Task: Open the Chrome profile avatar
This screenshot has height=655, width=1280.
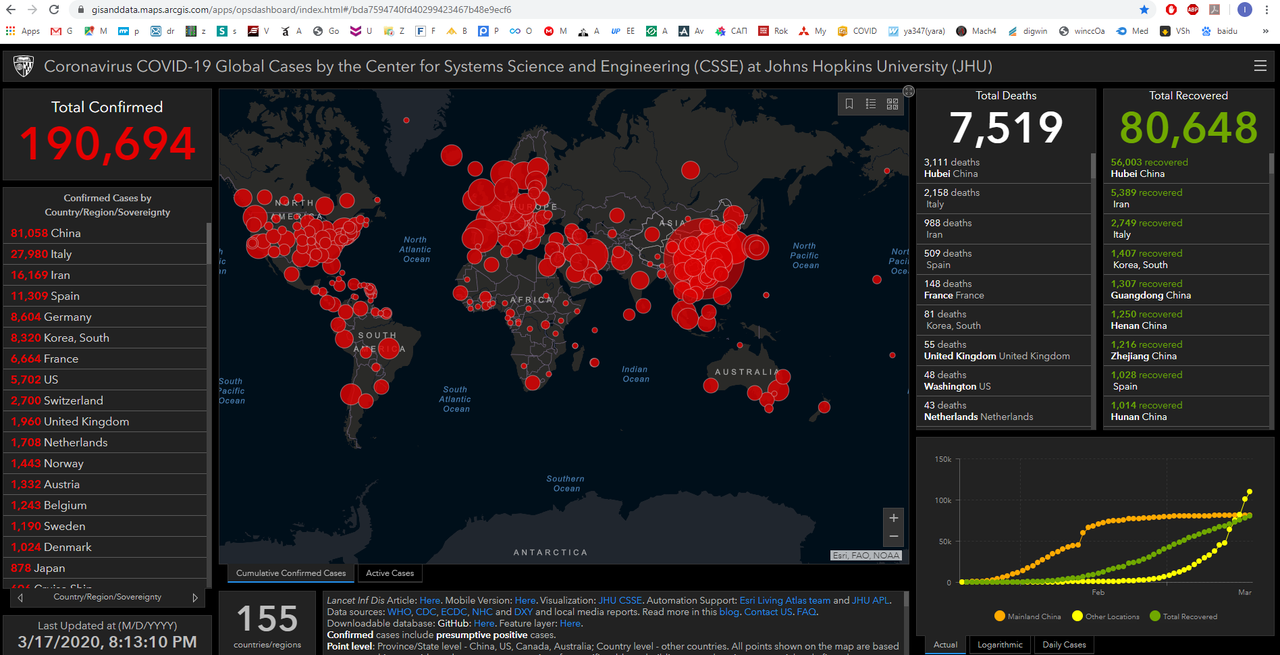Action: [x=1244, y=9]
